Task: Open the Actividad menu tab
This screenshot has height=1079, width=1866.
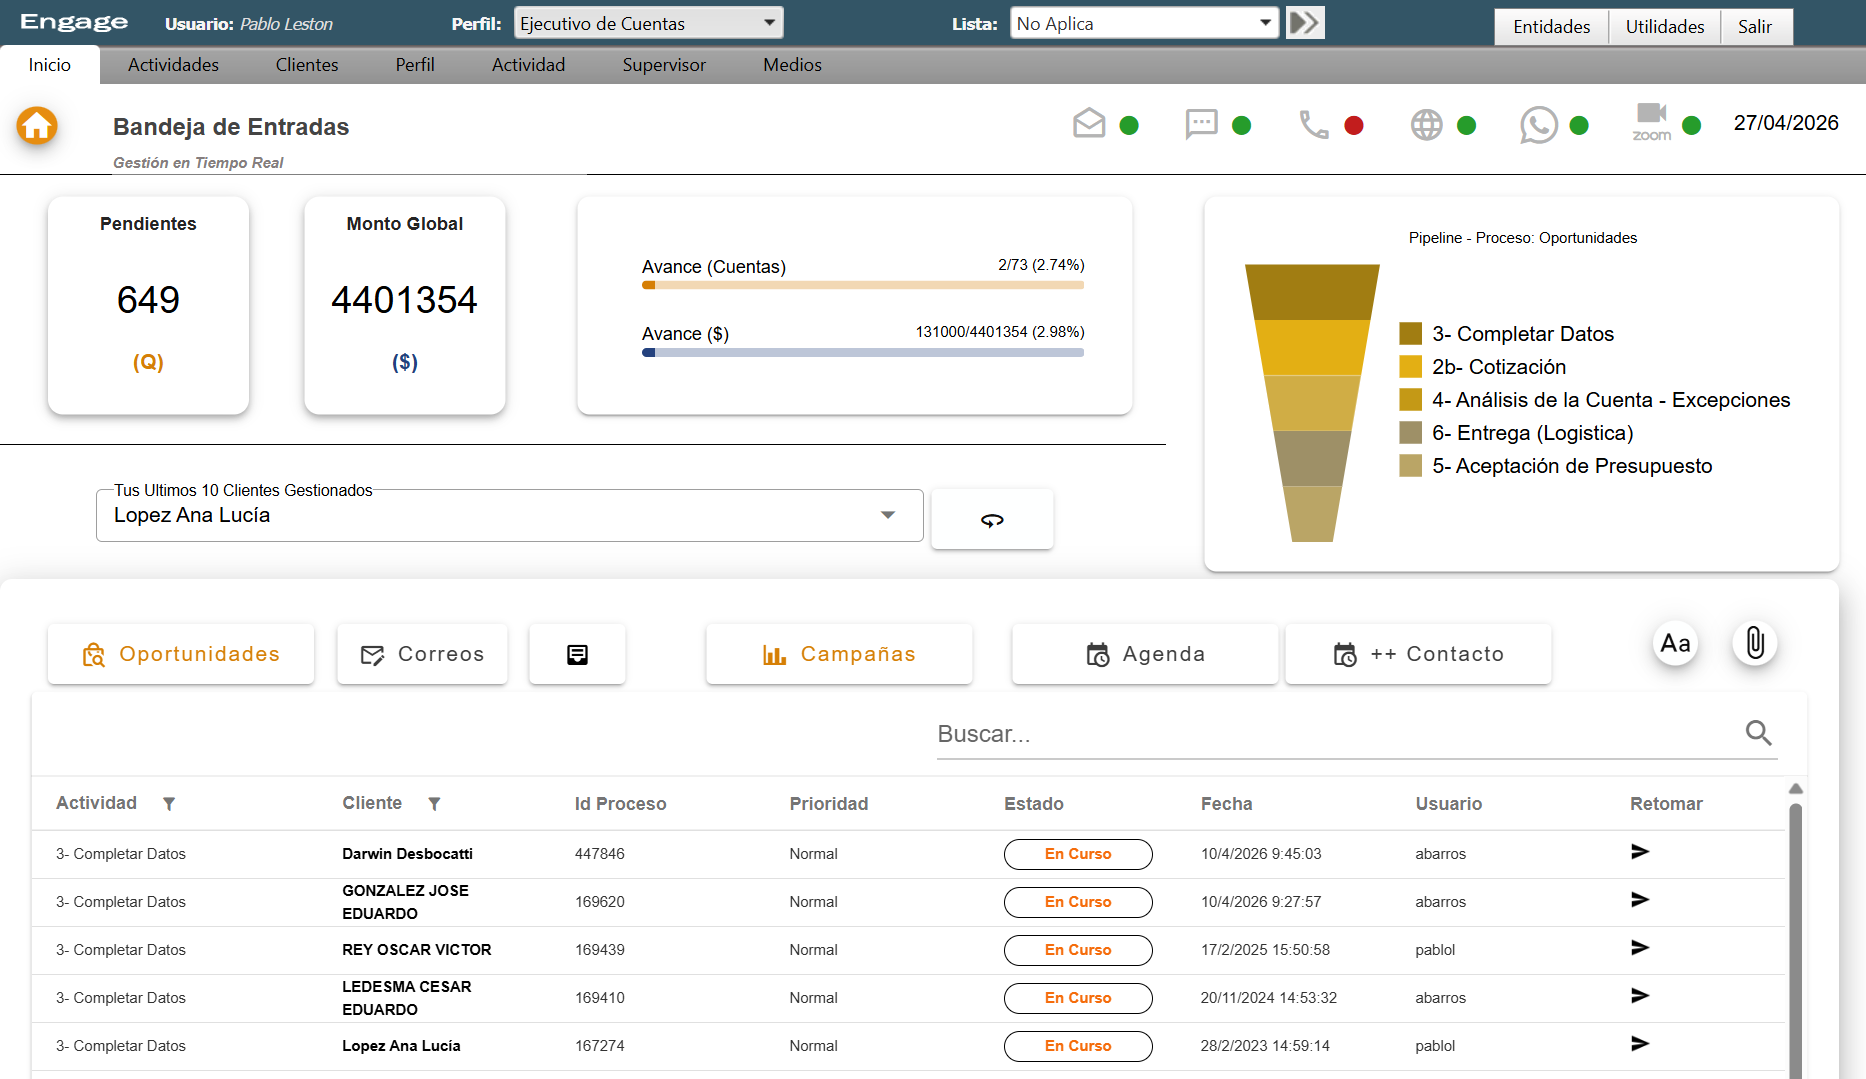Action: (528, 65)
